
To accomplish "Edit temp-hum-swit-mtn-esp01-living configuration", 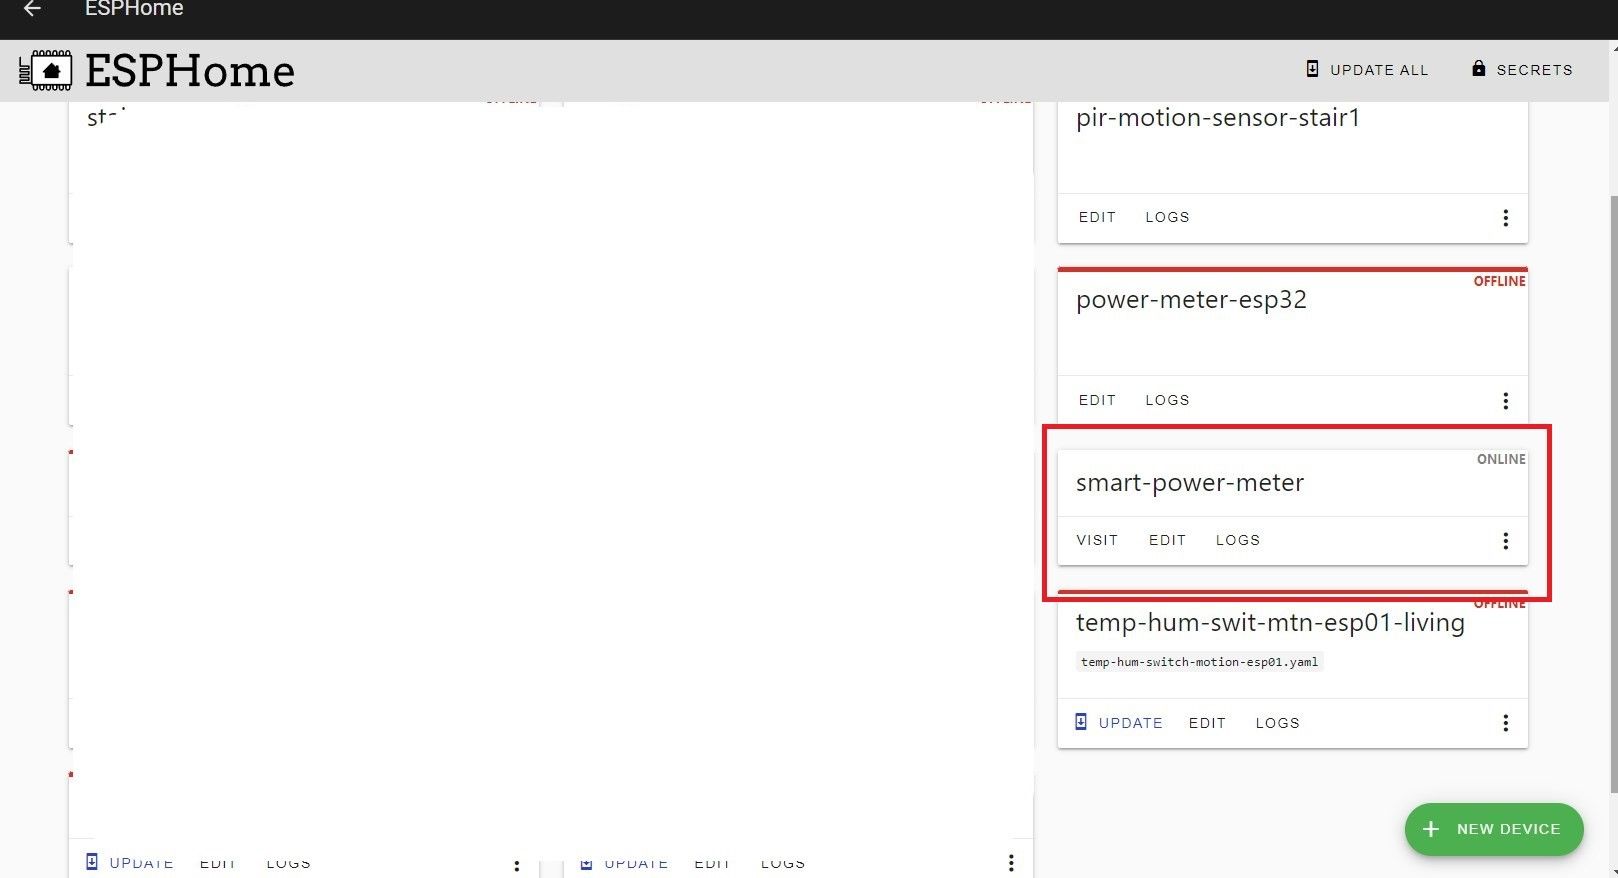I will click(x=1207, y=723).
